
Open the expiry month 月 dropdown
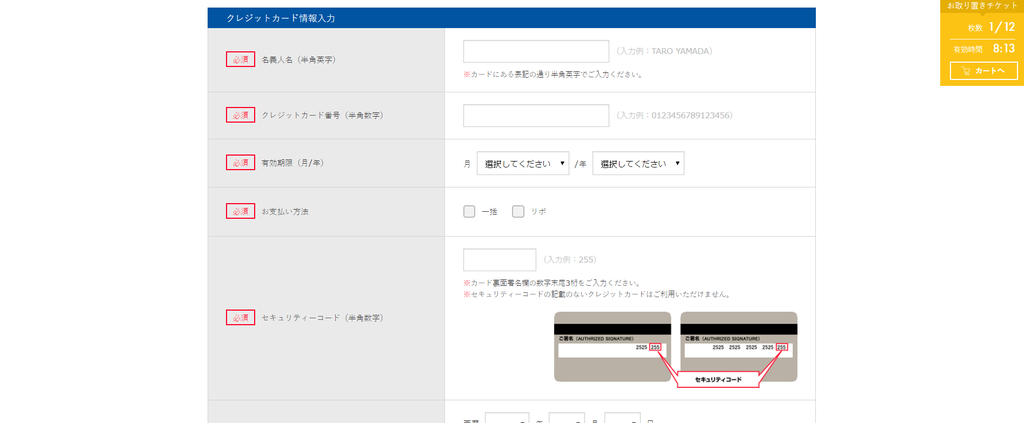[x=523, y=164]
